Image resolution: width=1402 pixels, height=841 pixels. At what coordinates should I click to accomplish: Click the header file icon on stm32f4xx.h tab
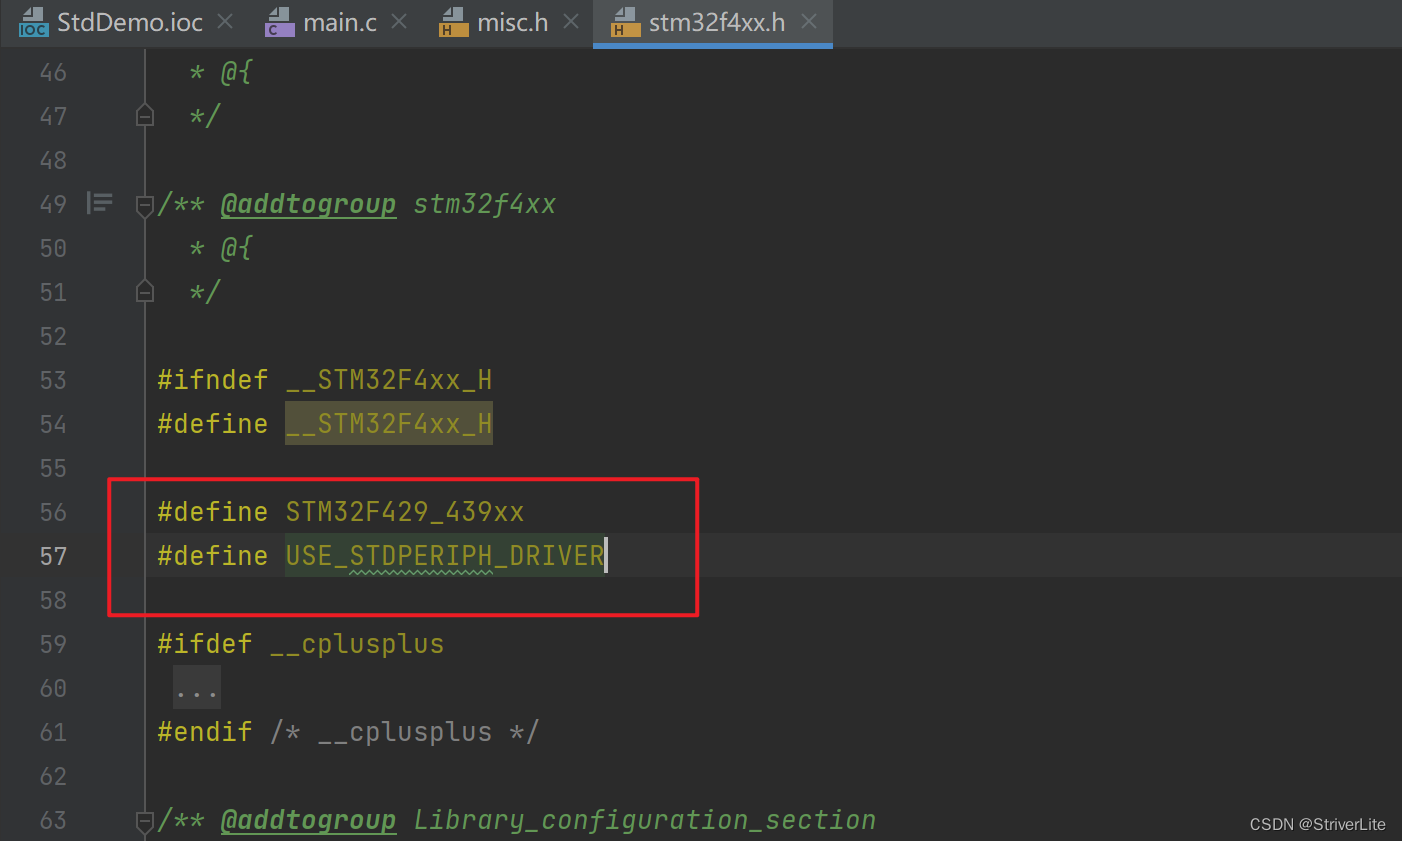coord(626,22)
